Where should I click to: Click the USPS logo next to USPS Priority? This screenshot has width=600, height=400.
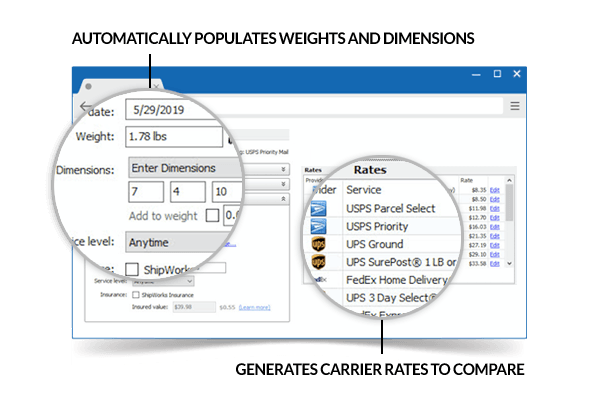[318, 226]
